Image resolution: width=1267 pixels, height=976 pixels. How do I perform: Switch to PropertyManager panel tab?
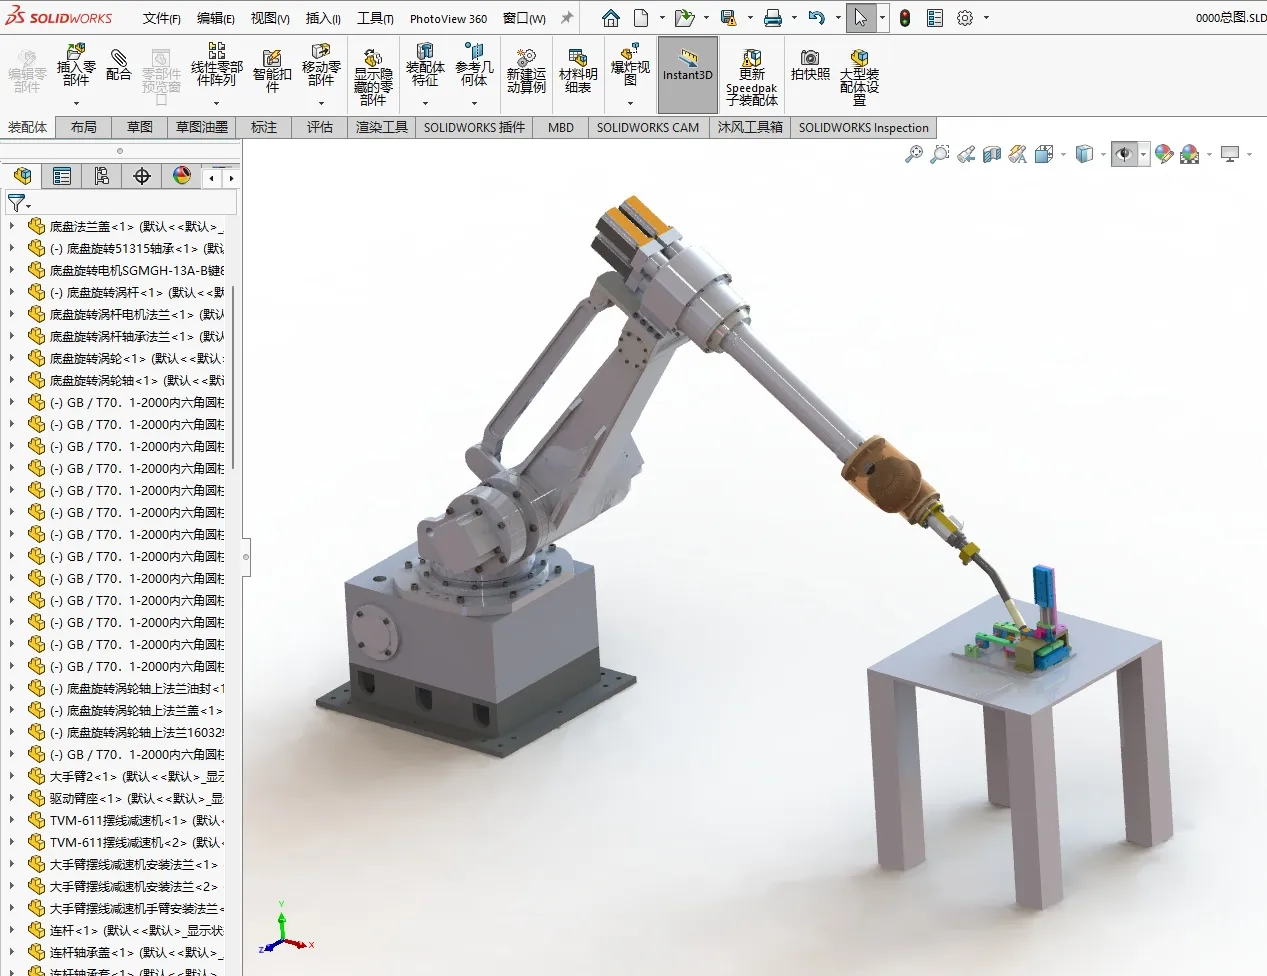(62, 176)
